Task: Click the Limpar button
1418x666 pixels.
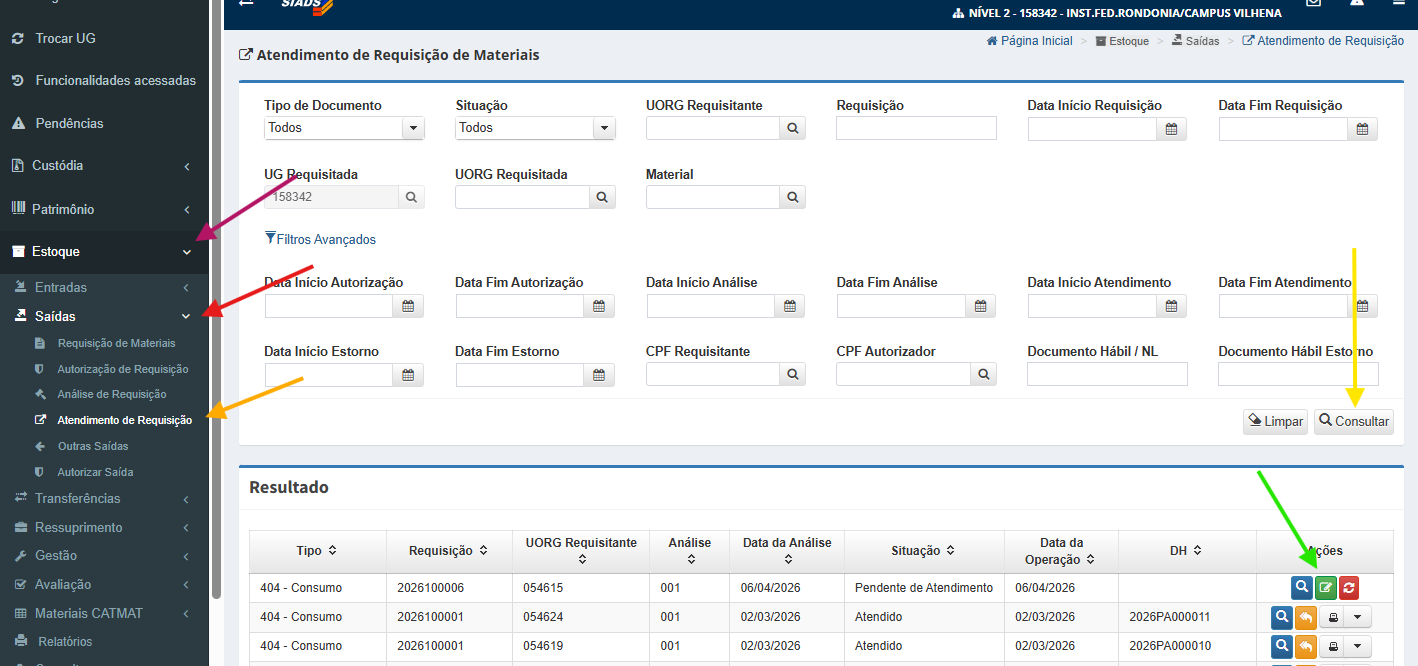Action: coord(1275,422)
